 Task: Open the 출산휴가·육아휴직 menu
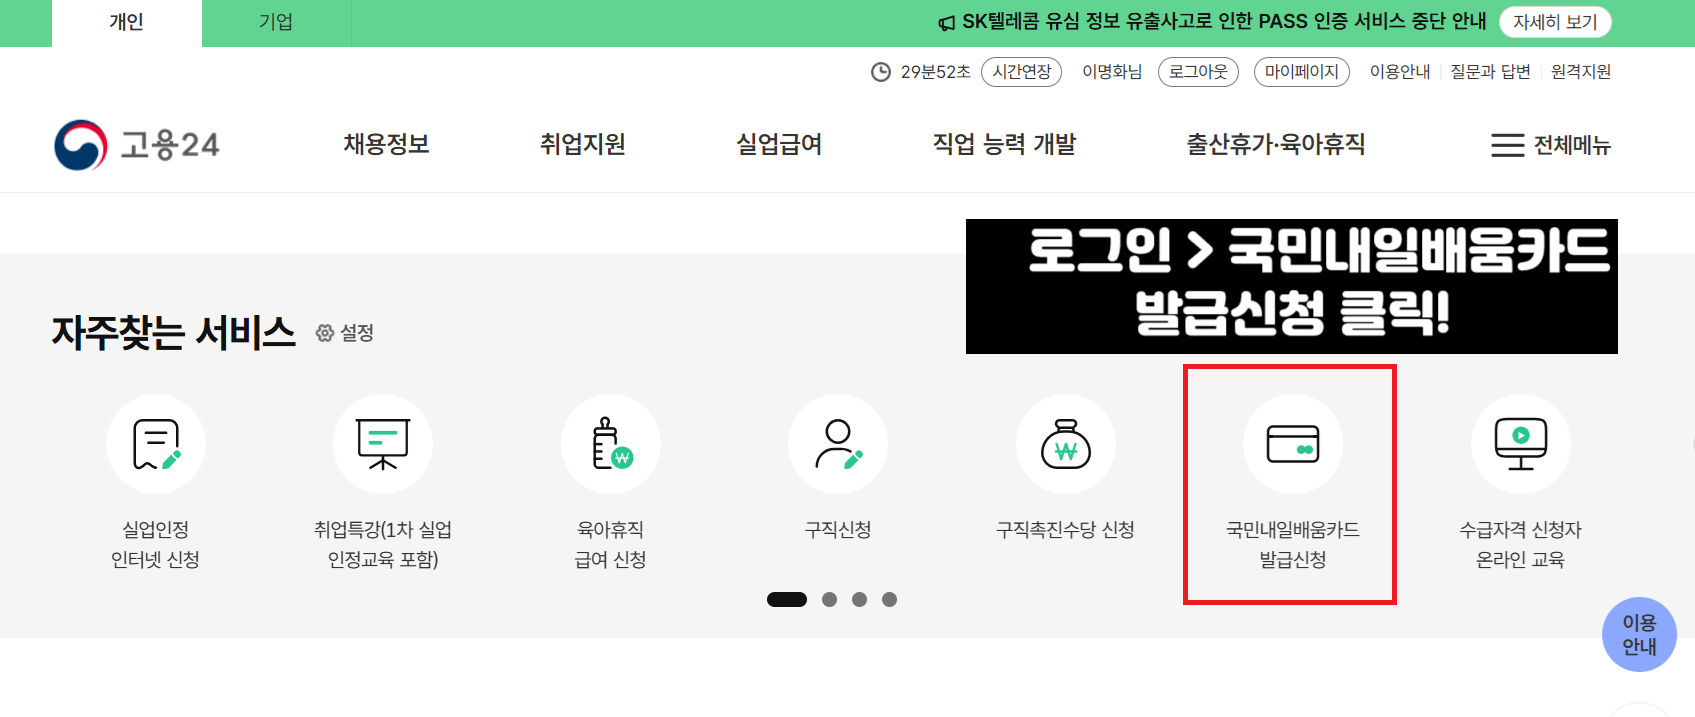click(1276, 144)
